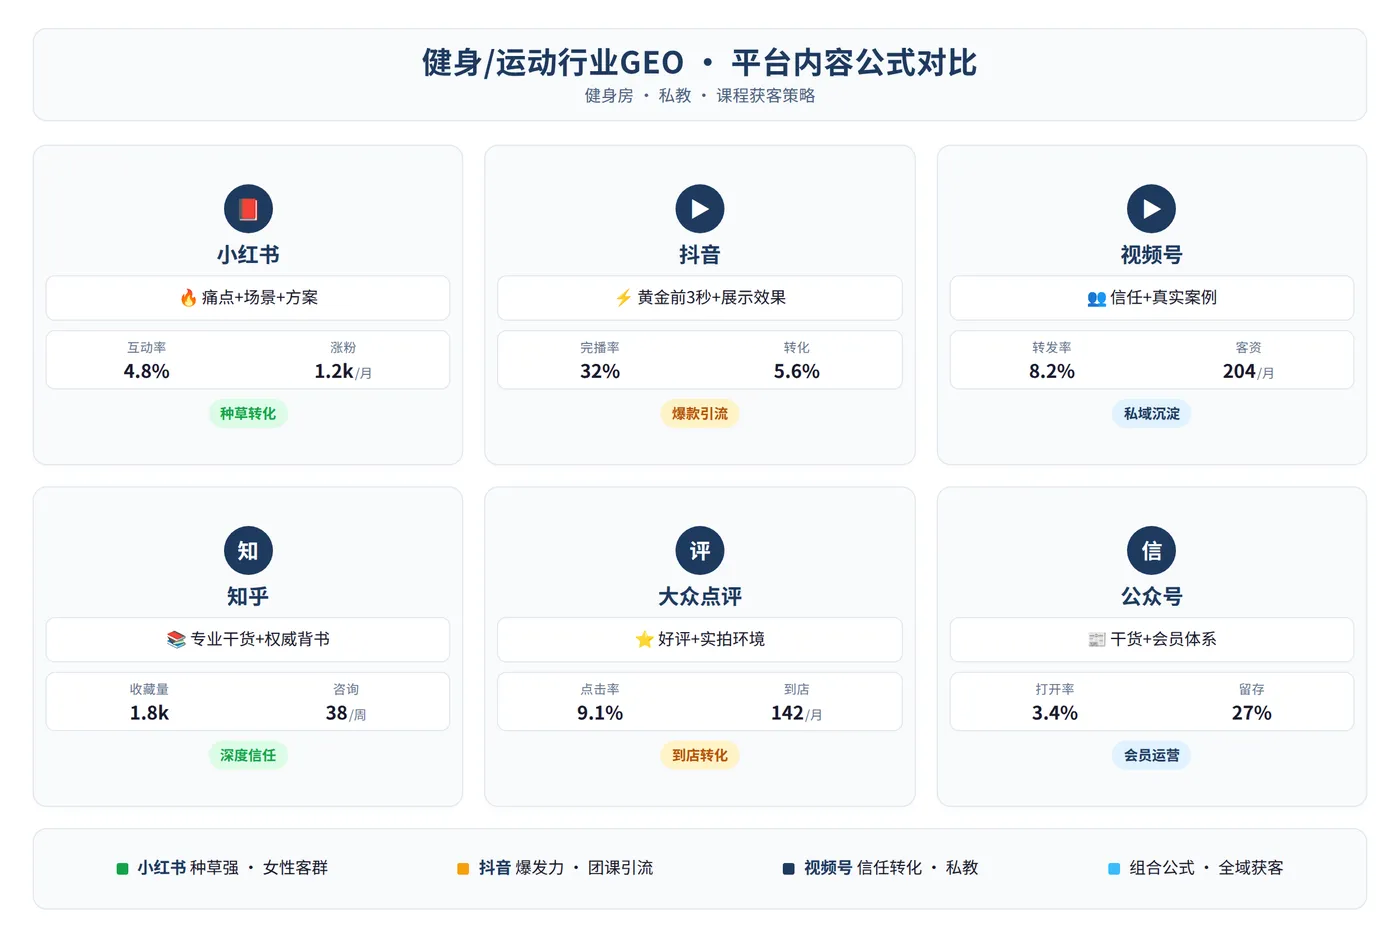Click the blue 会员运营 tag
Viewport: 1400px width, 933px height.
(1152, 756)
